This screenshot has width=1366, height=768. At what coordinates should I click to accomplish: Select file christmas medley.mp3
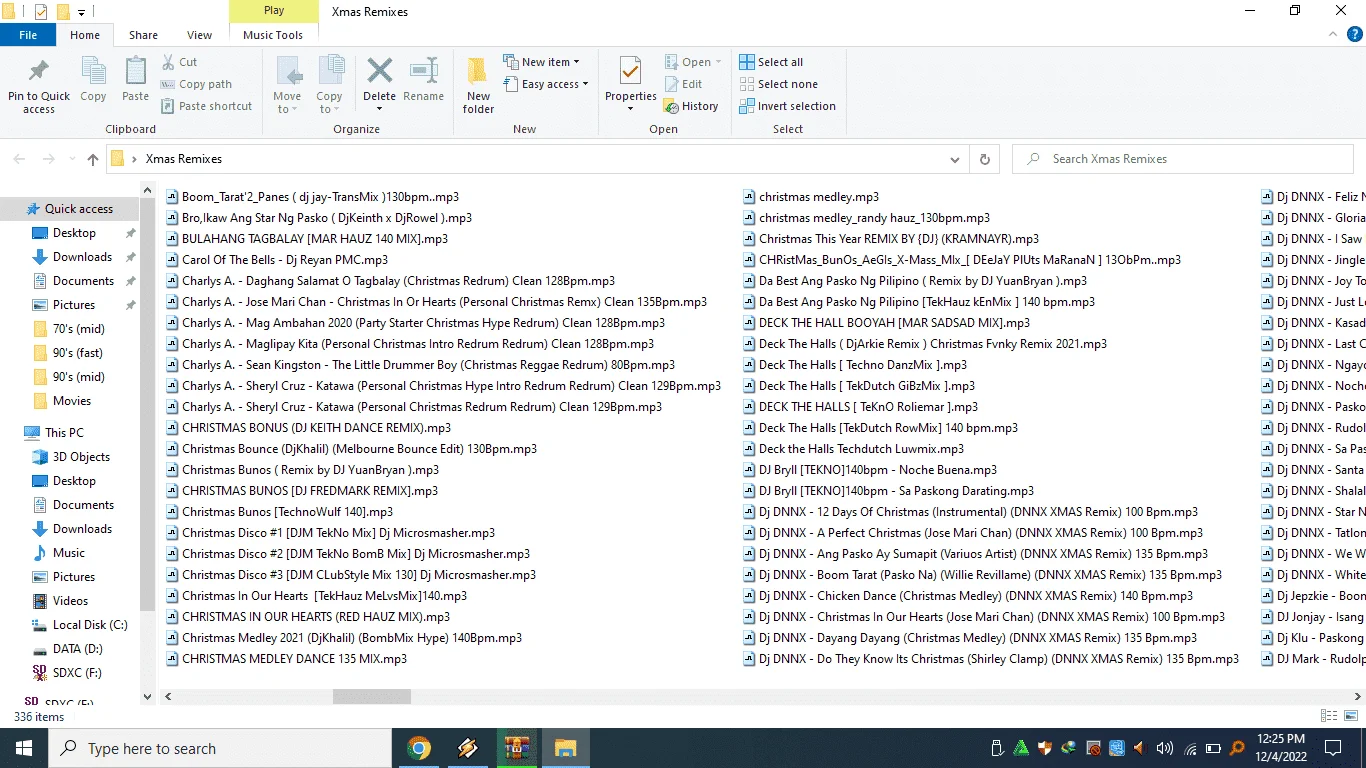819,197
